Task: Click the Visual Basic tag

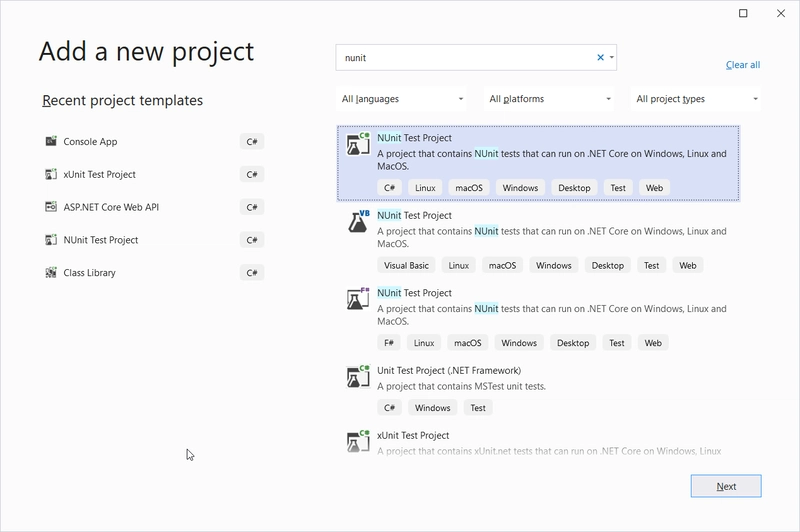Action: (406, 265)
